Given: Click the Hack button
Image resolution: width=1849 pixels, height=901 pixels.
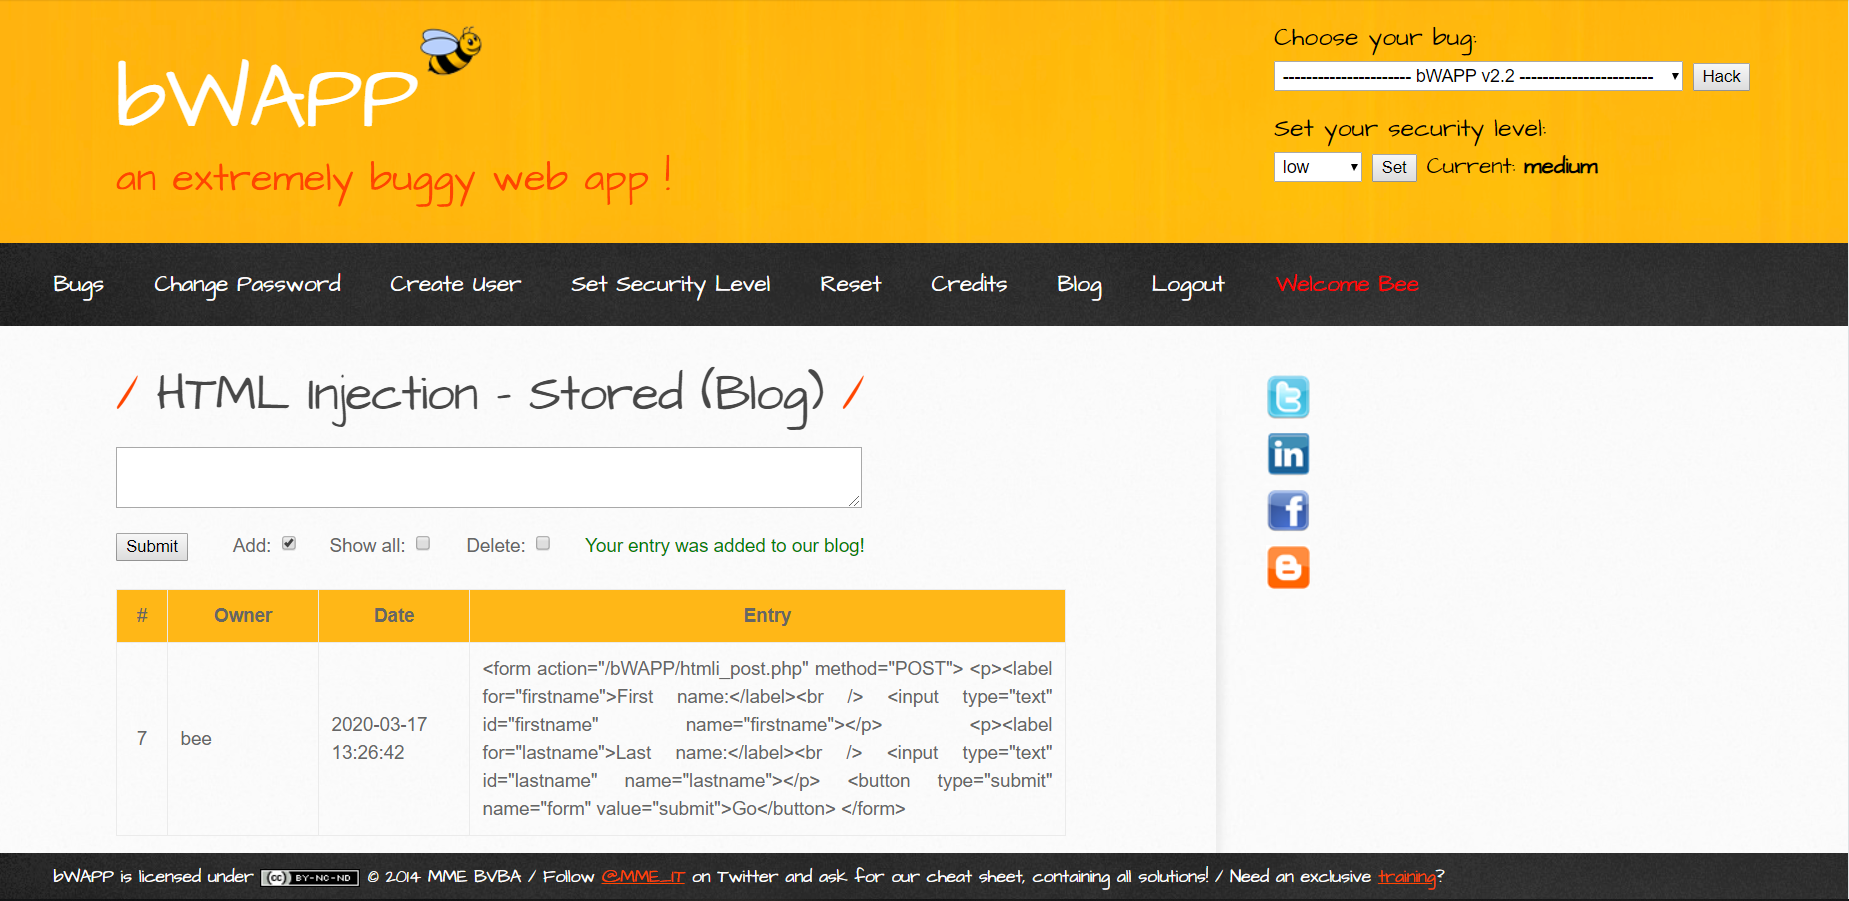Looking at the screenshot, I should 1721,77.
